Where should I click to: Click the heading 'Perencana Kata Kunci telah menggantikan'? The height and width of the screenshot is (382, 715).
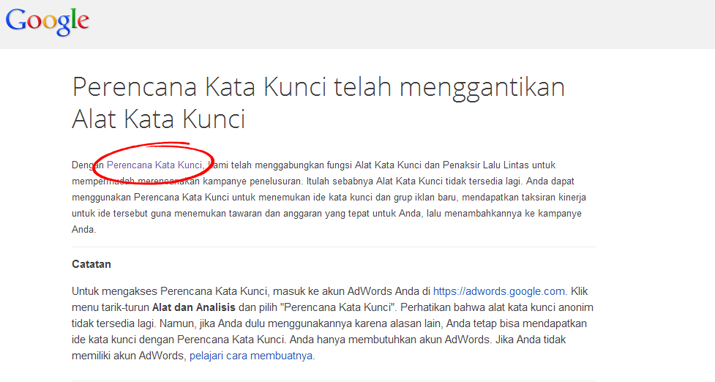[318, 87]
